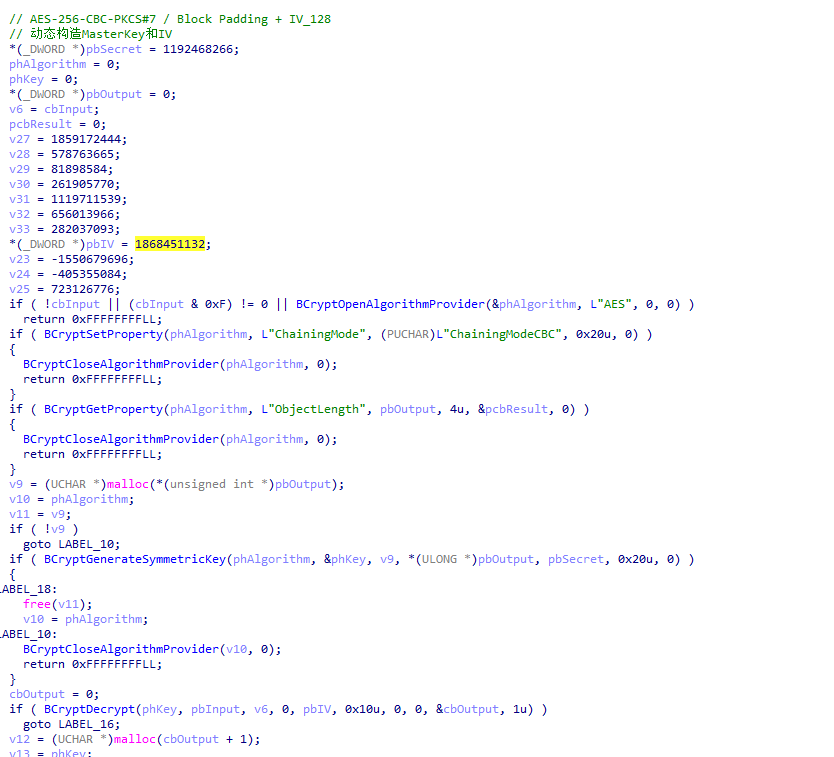This screenshot has width=834, height=757.
Task: Click the (PUCHAR) cast in BCryptSetProperty
Action: (408, 334)
